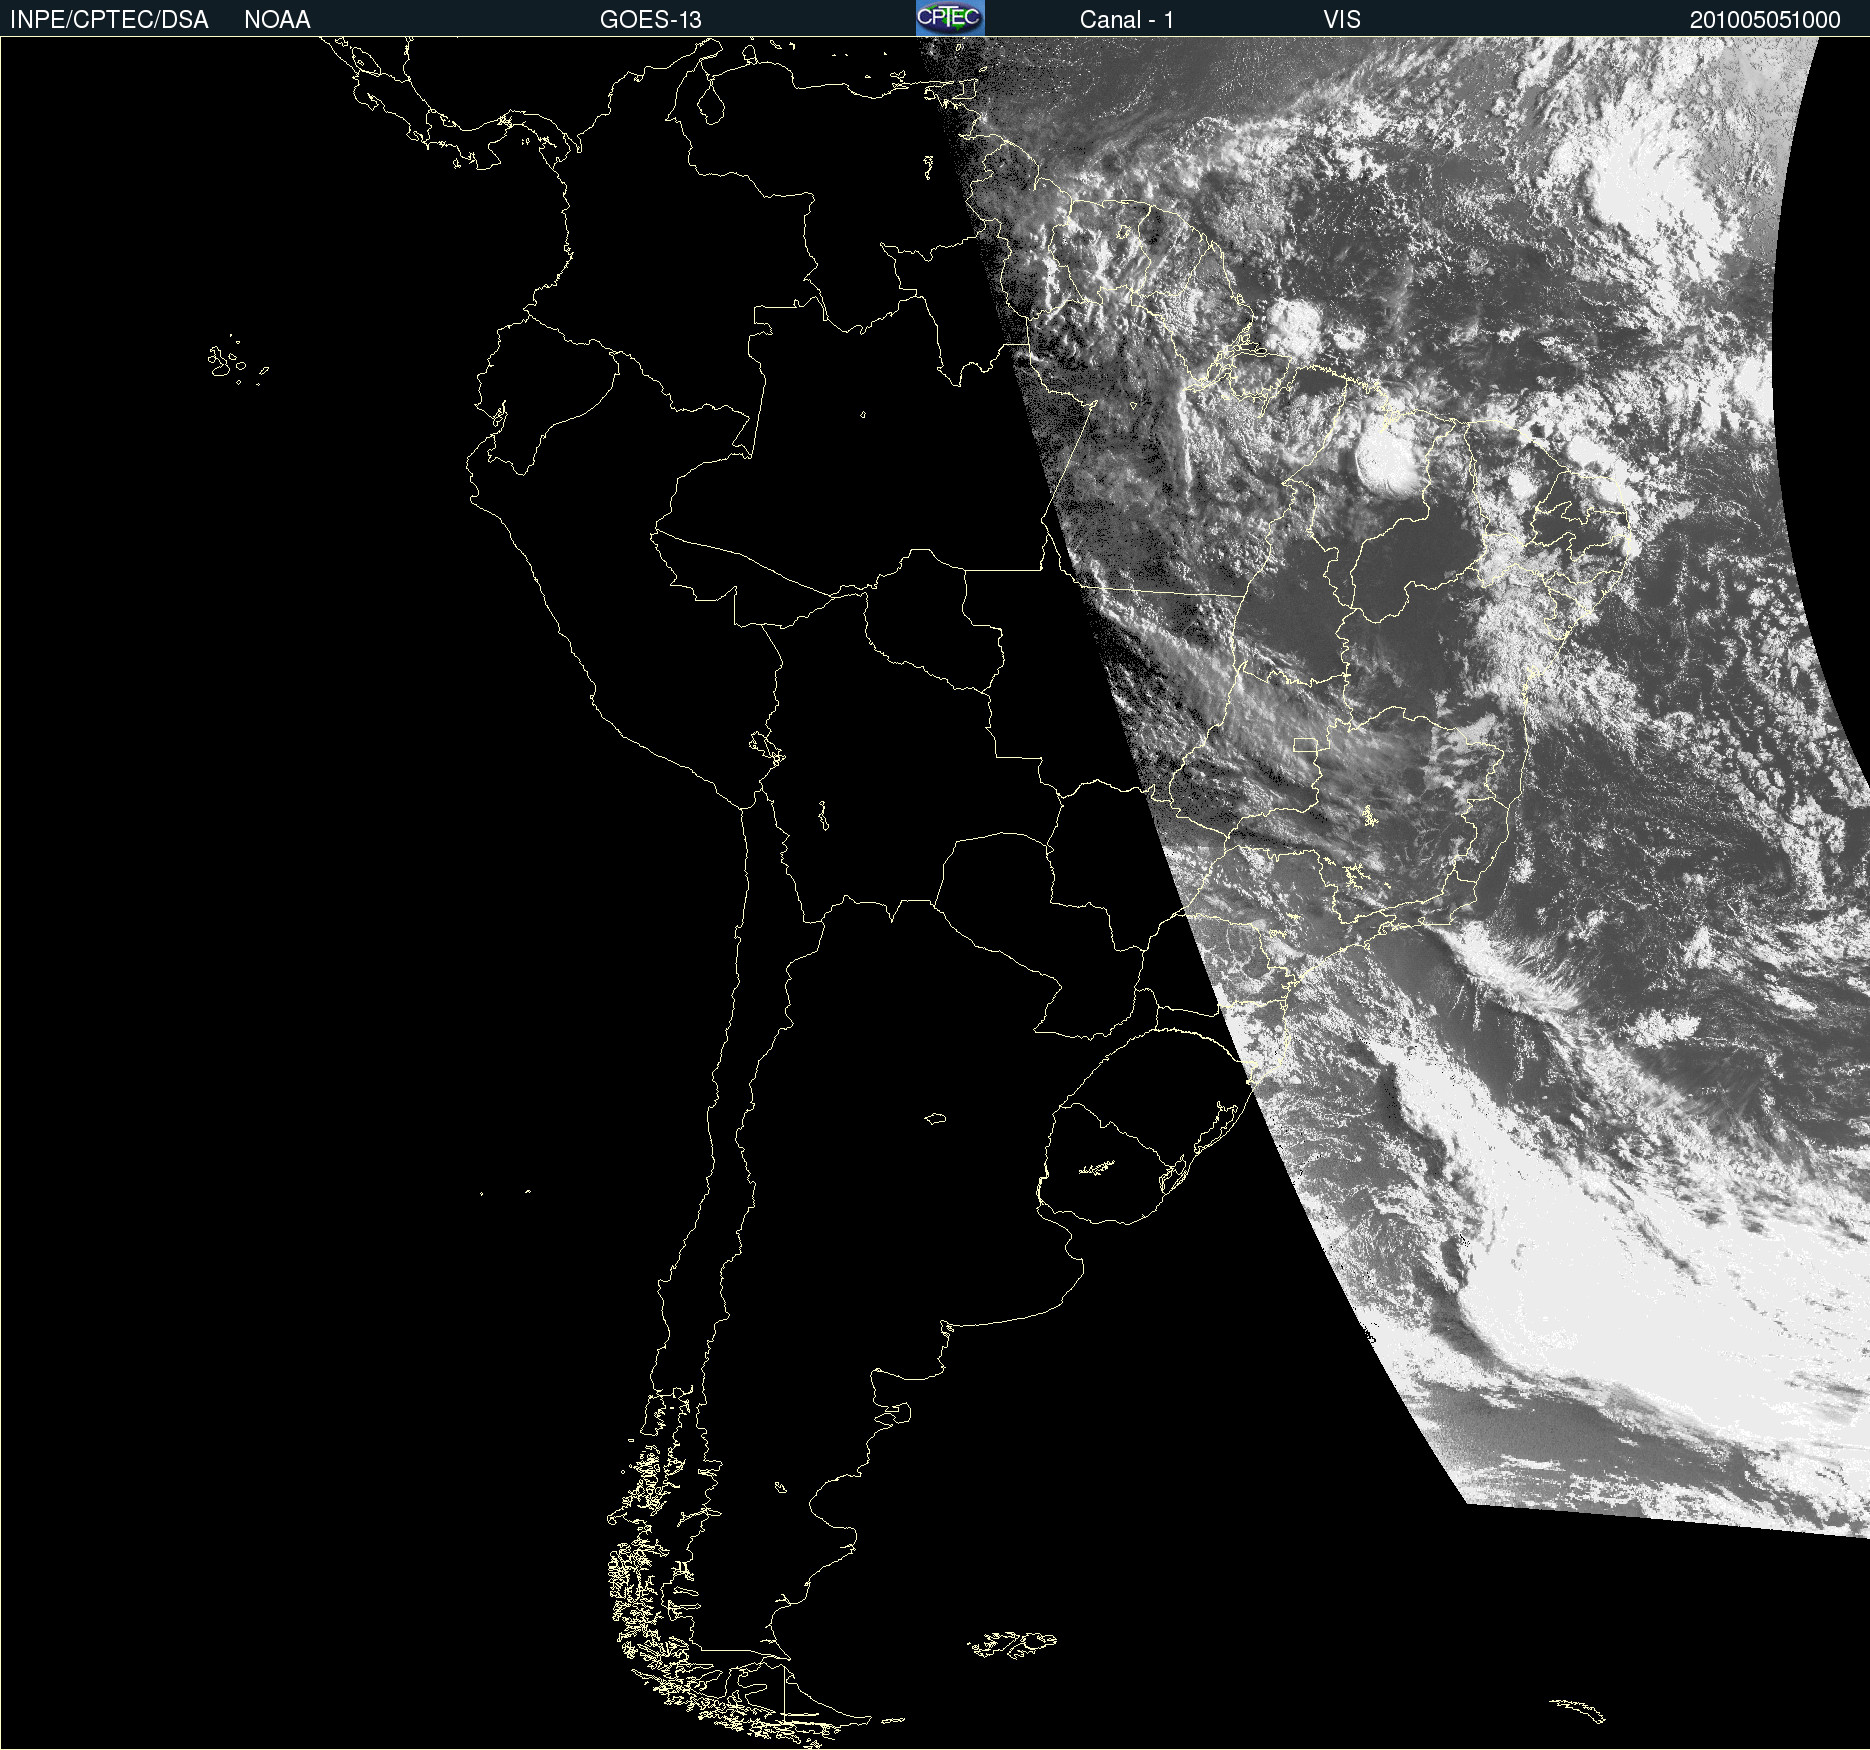Click the Canal - 1 label
Screen dimensions: 1870x1750
coord(1127,20)
